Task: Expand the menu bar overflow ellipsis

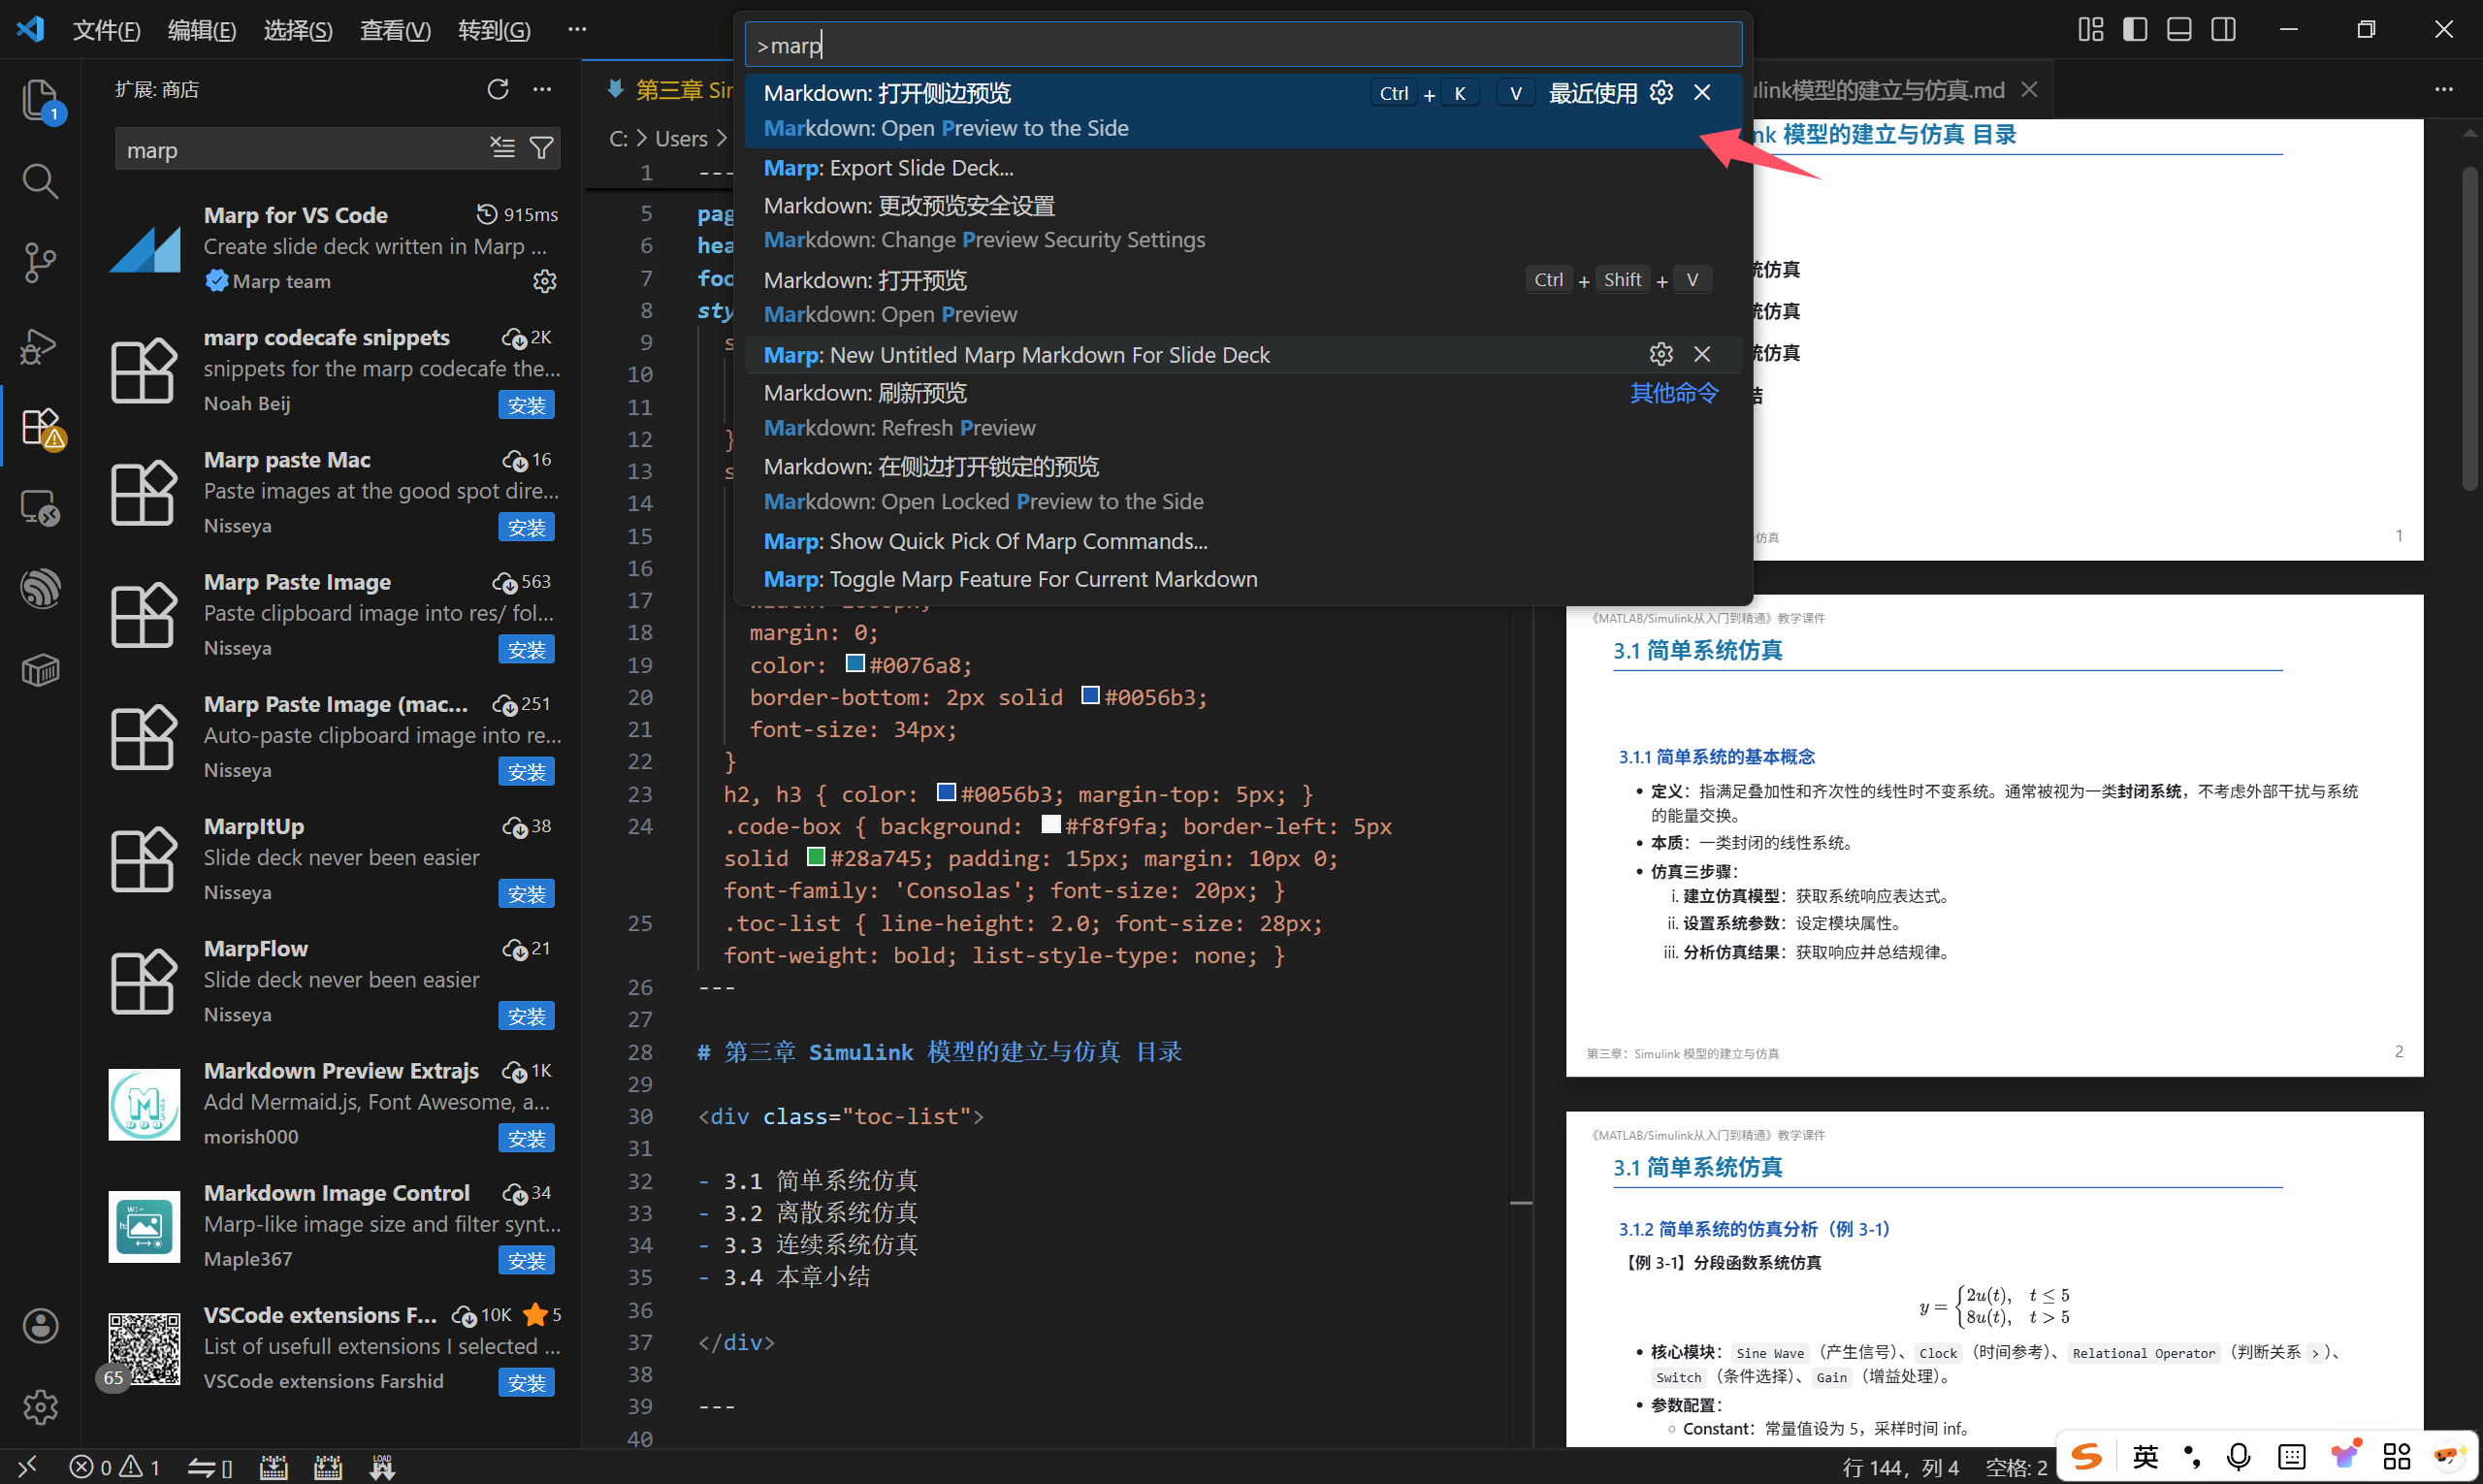Action: click(x=577, y=30)
